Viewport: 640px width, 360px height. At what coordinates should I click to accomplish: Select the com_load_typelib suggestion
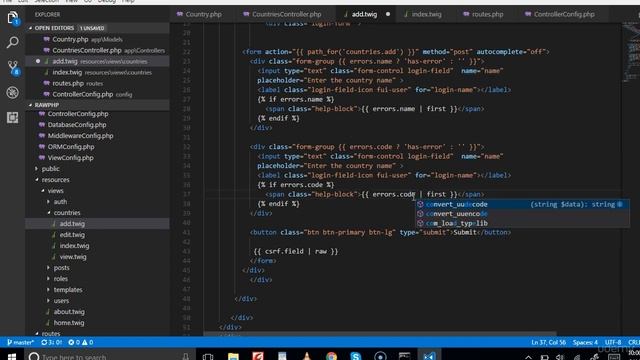[522, 223]
